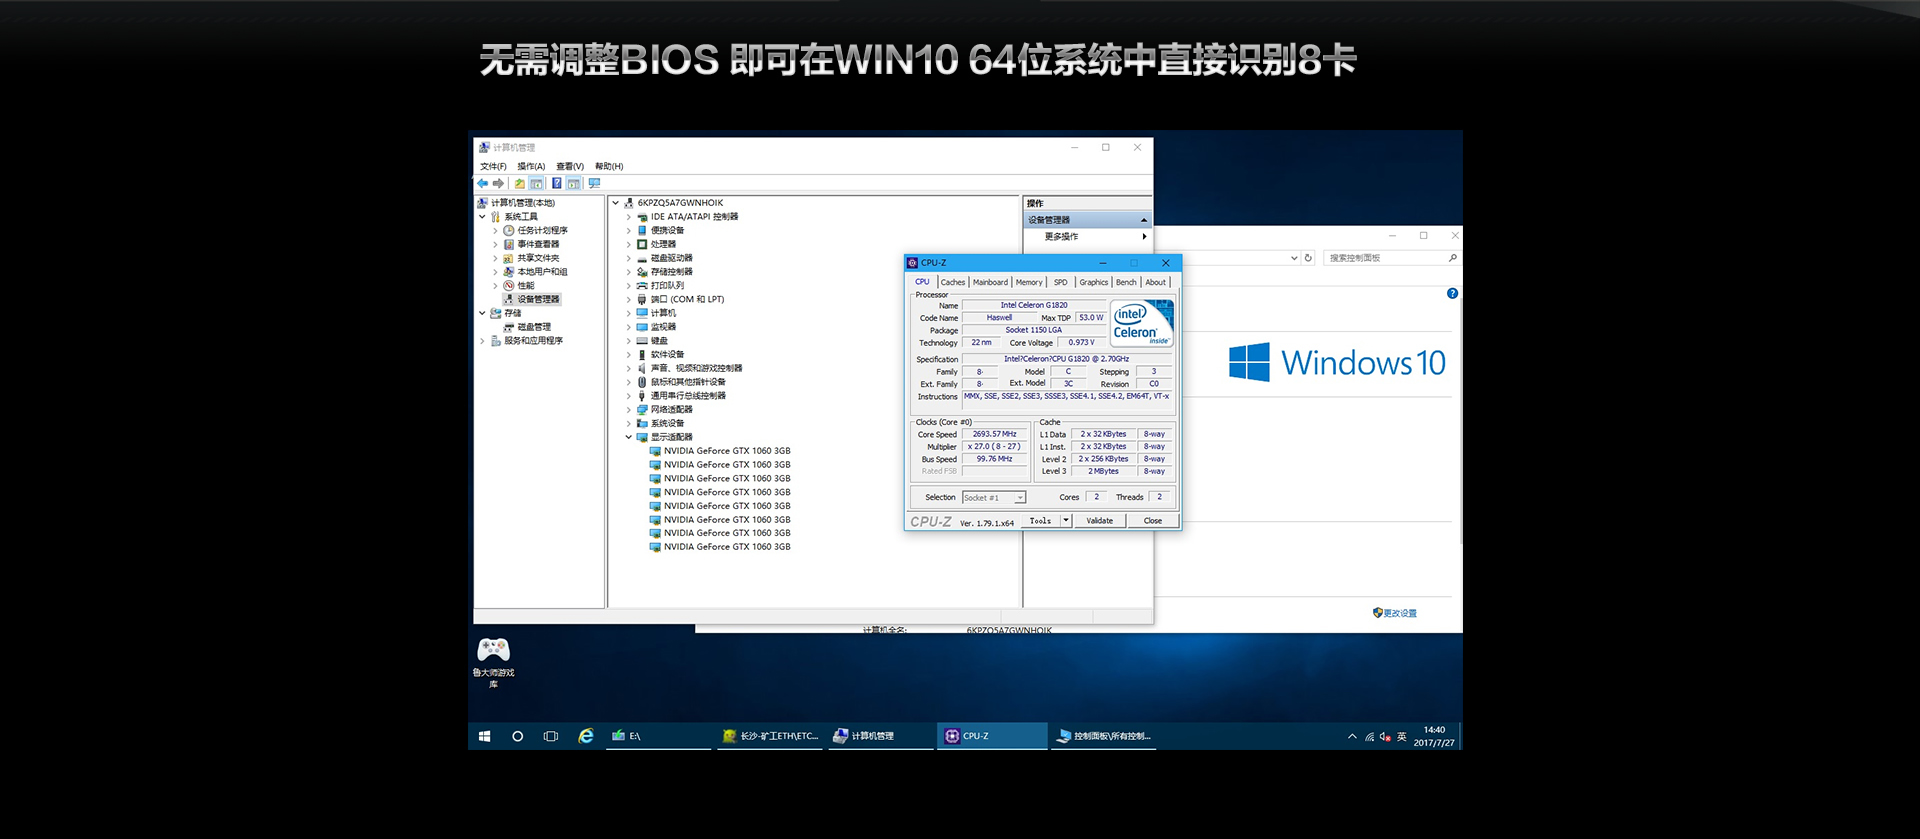
Task: Expand the 网络适配器 device category
Action: point(629,410)
